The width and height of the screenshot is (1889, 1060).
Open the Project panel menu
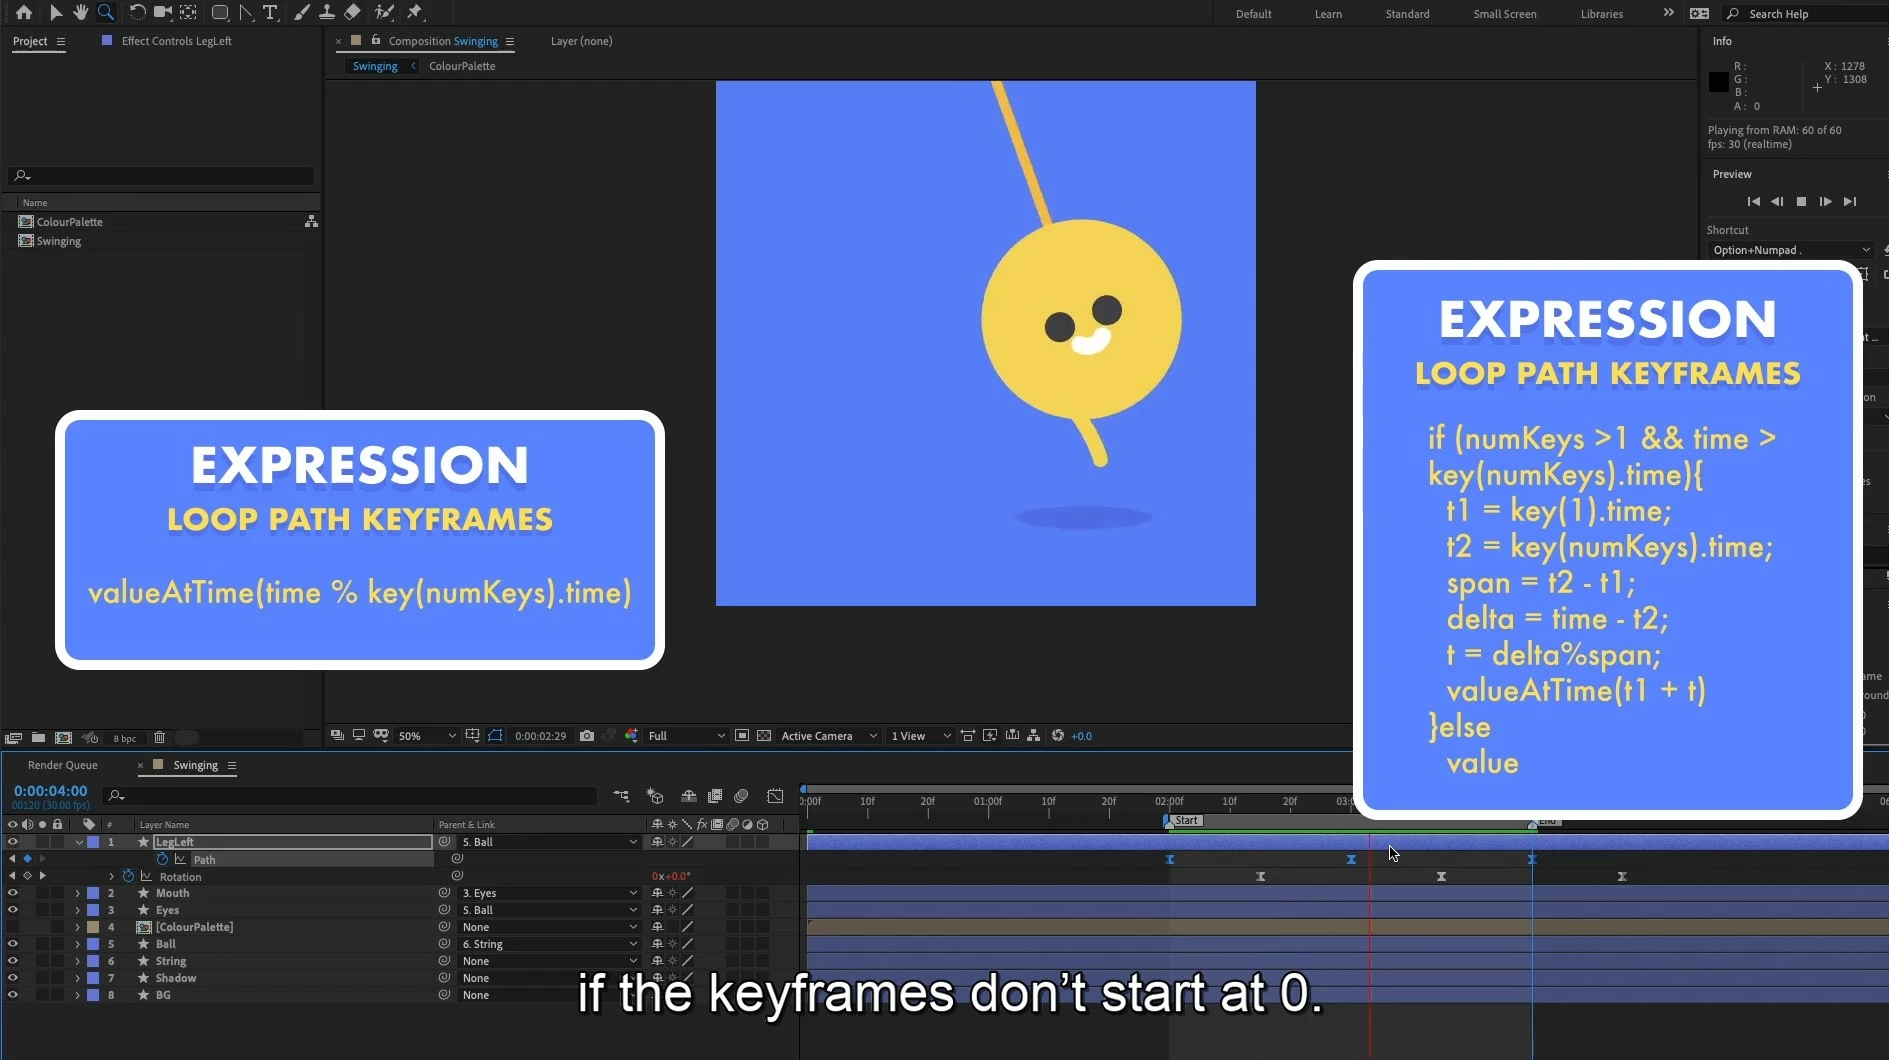coord(61,41)
